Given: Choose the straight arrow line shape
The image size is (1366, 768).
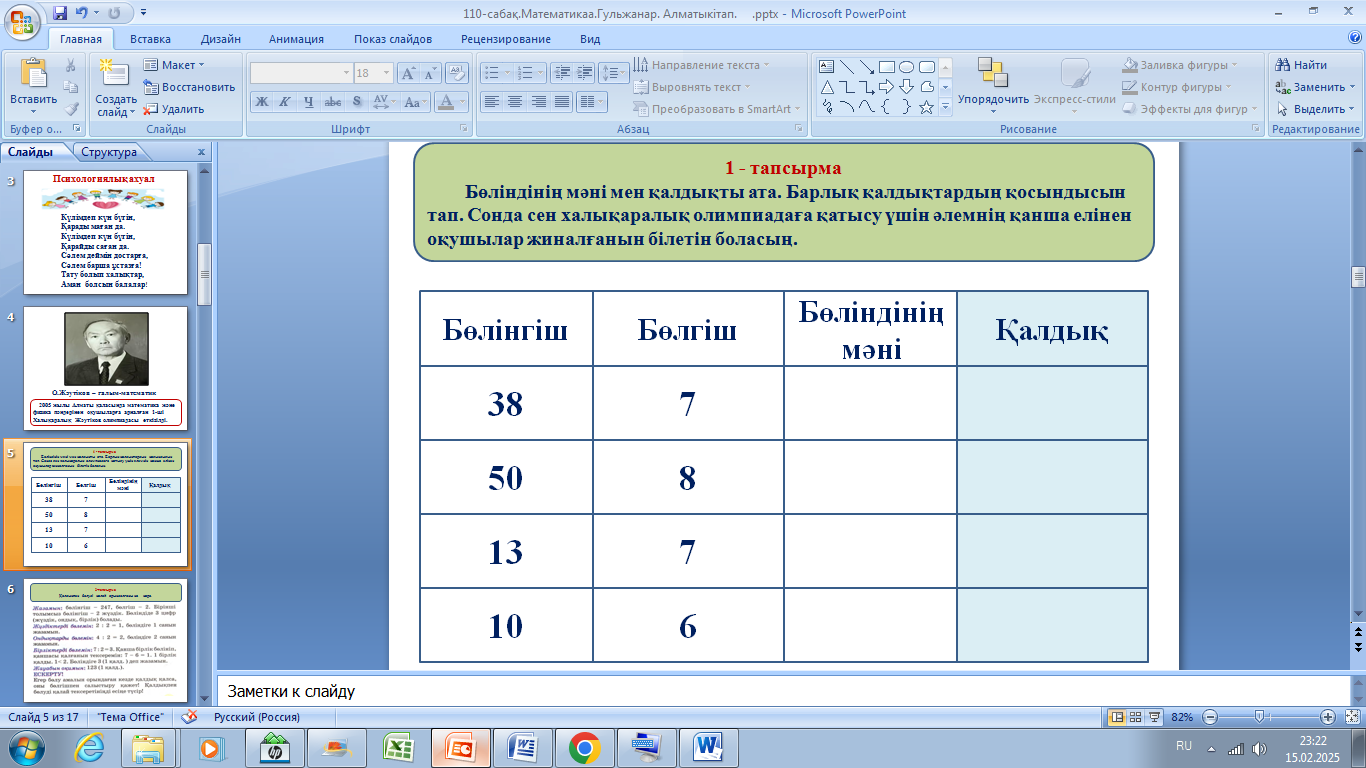Looking at the screenshot, I should [866, 67].
